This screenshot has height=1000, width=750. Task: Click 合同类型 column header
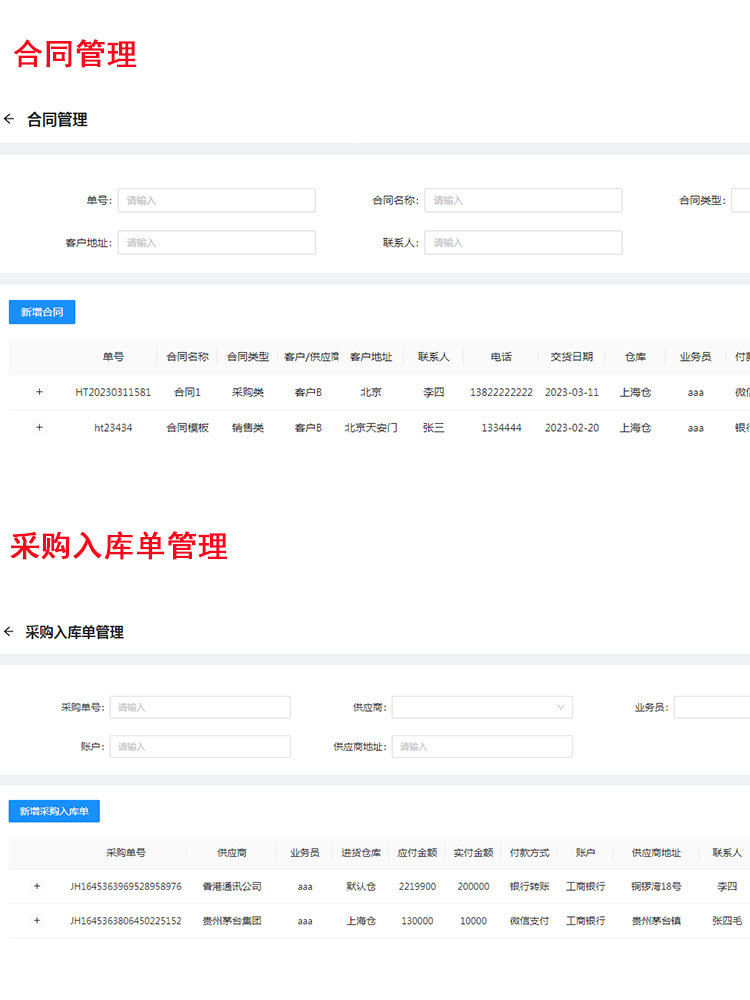(x=248, y=357)
